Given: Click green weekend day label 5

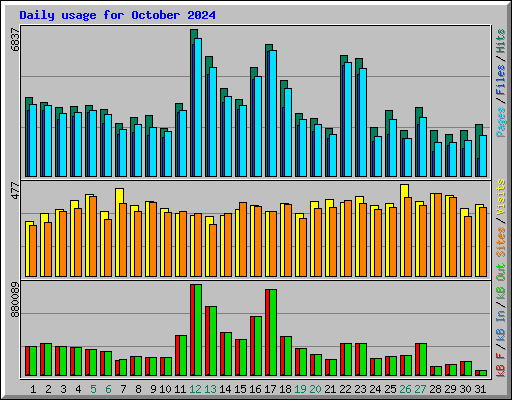Looking at the screenshot, I should pyautogui.click(x=93, y=389).
